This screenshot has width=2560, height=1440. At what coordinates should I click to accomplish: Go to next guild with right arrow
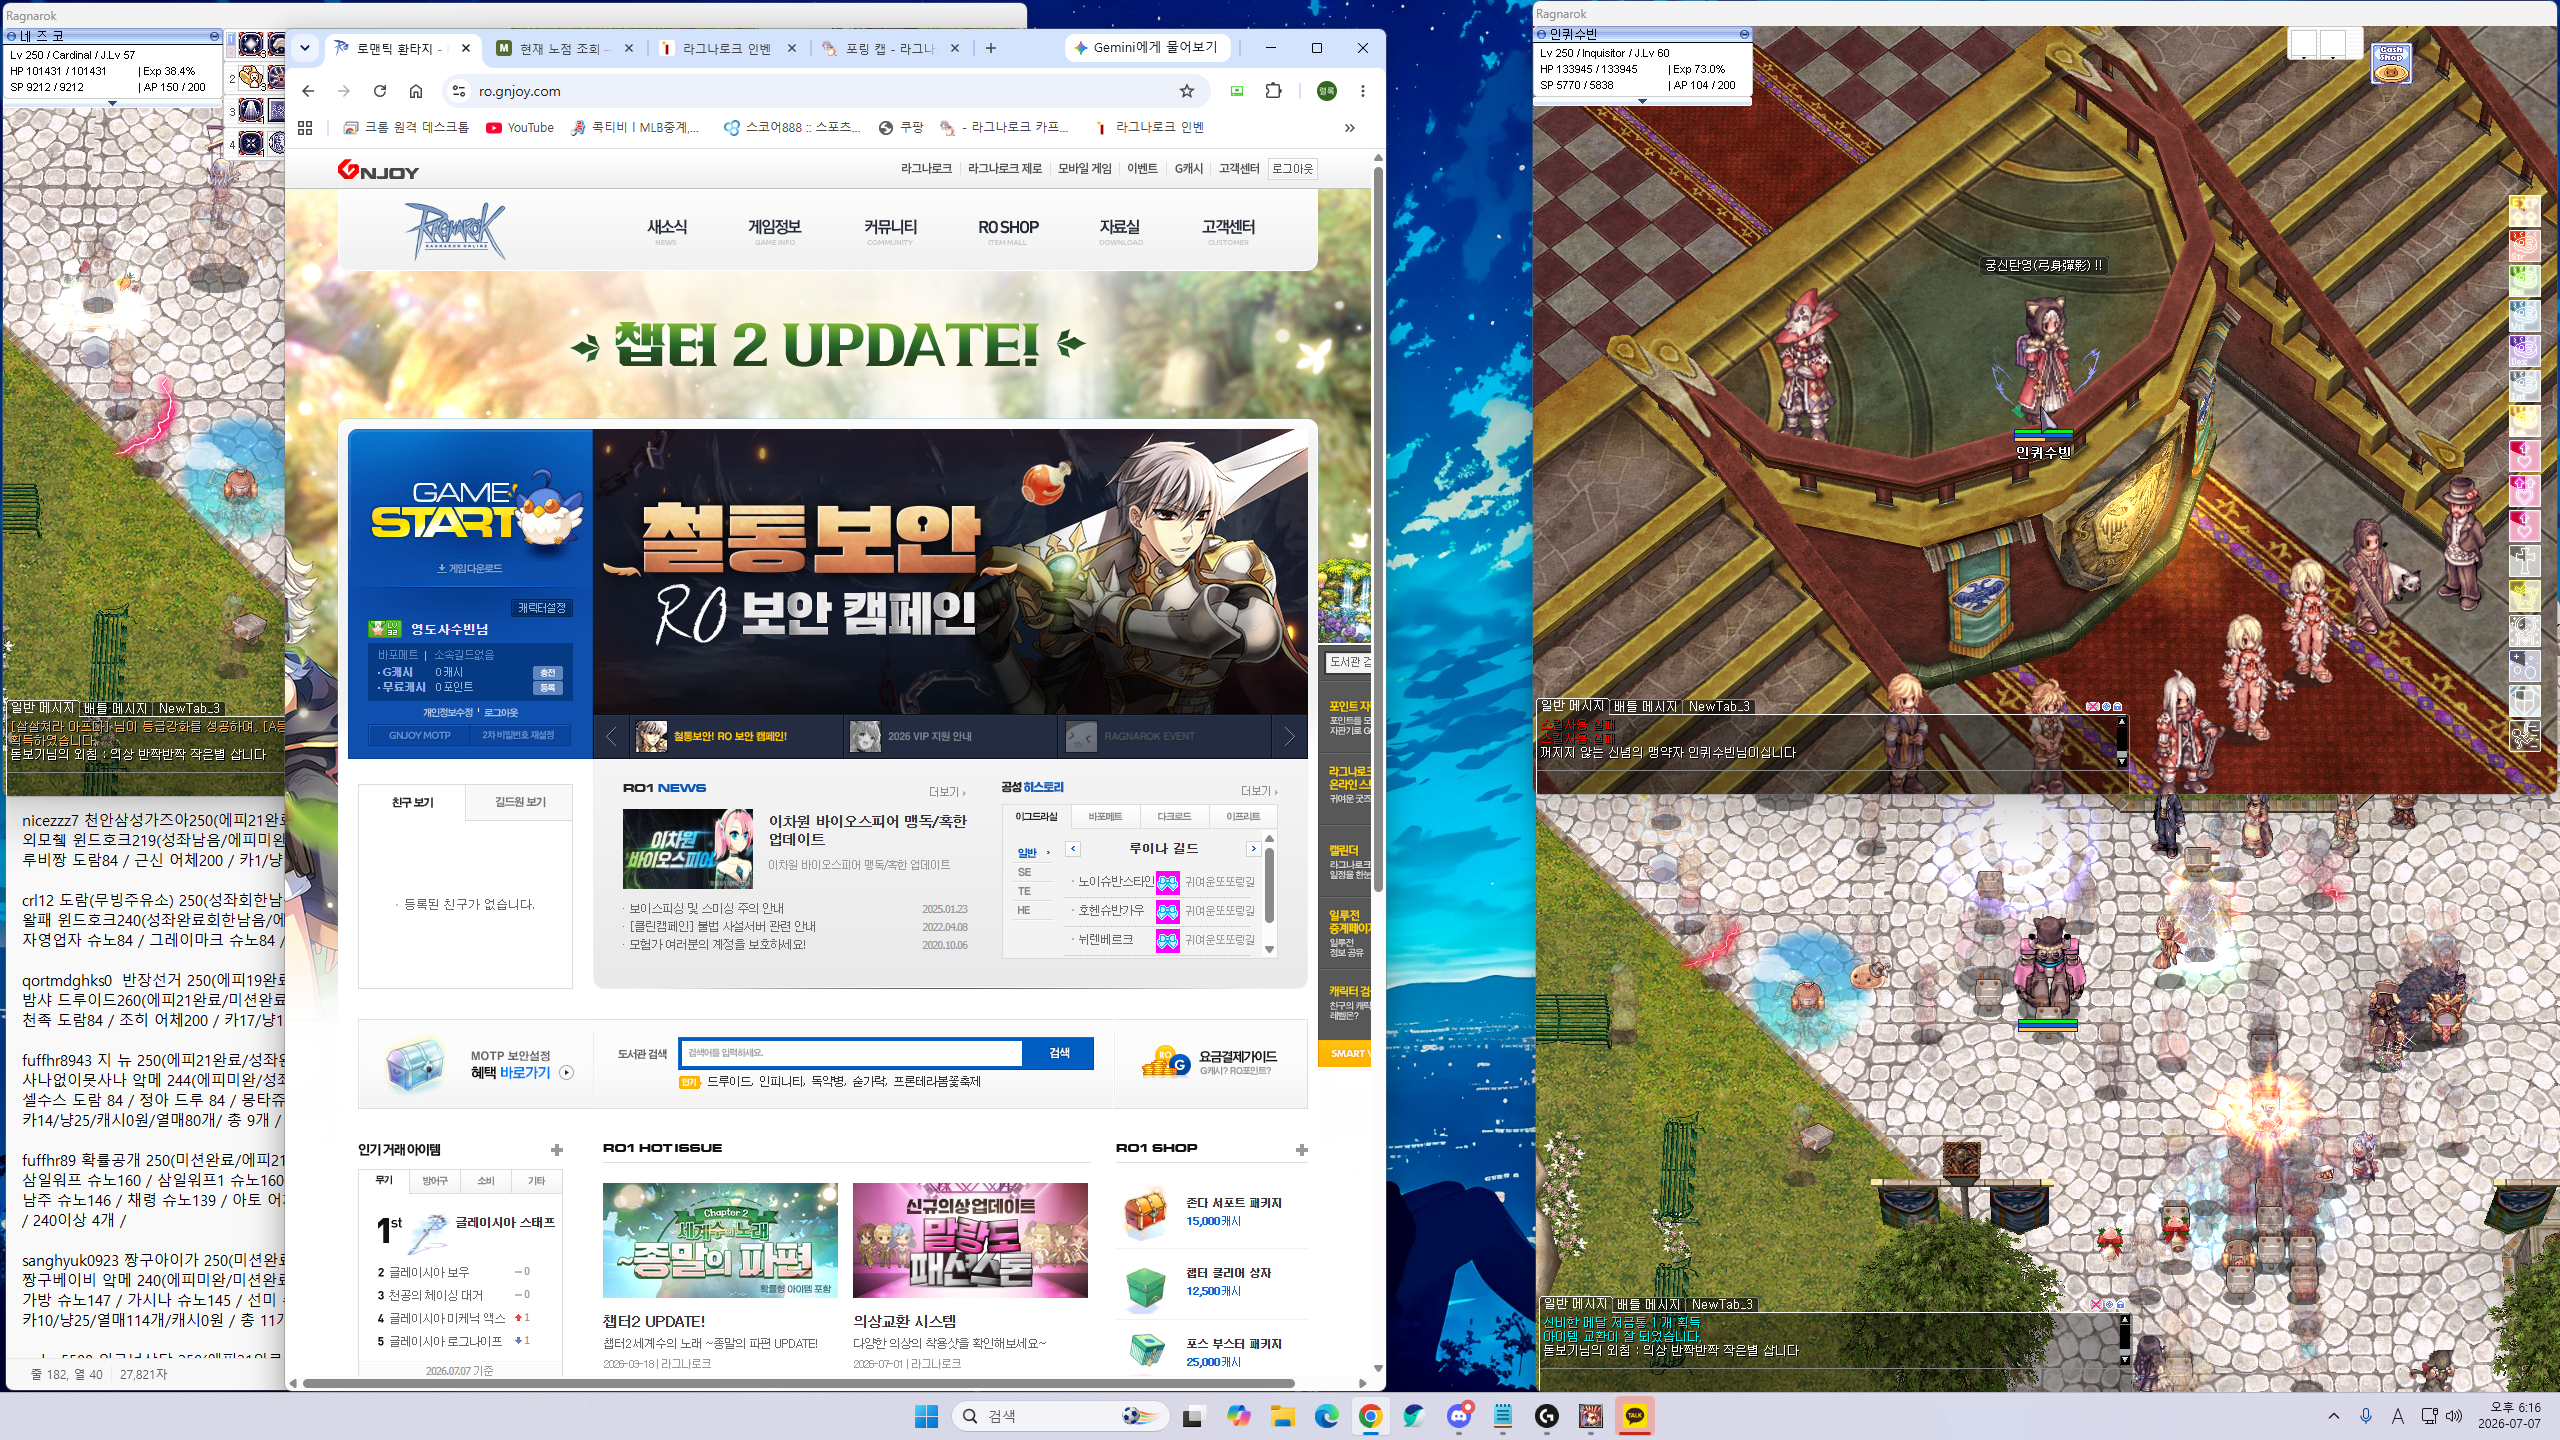[x=1253, y=848]
